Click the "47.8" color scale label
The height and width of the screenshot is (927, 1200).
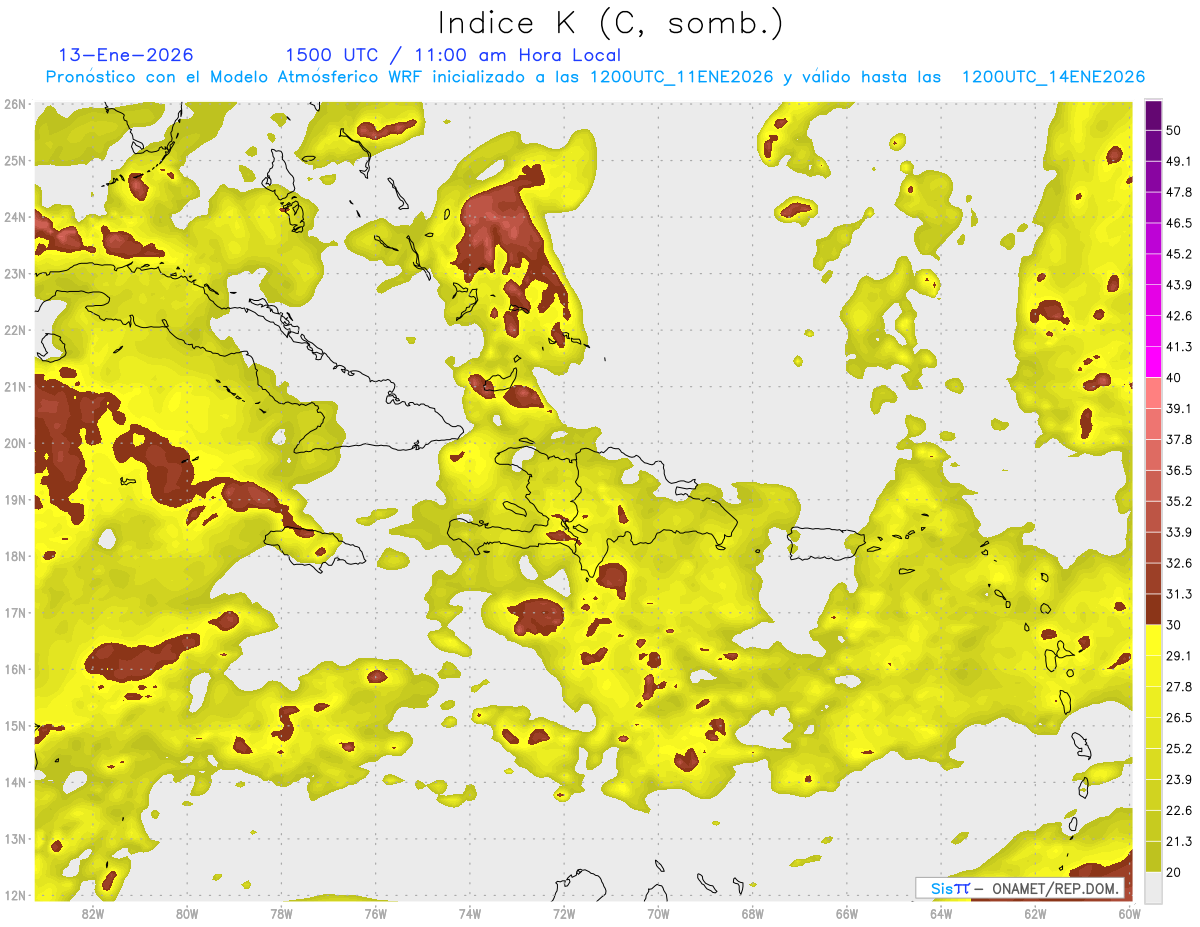click(x=1179, y=192)
